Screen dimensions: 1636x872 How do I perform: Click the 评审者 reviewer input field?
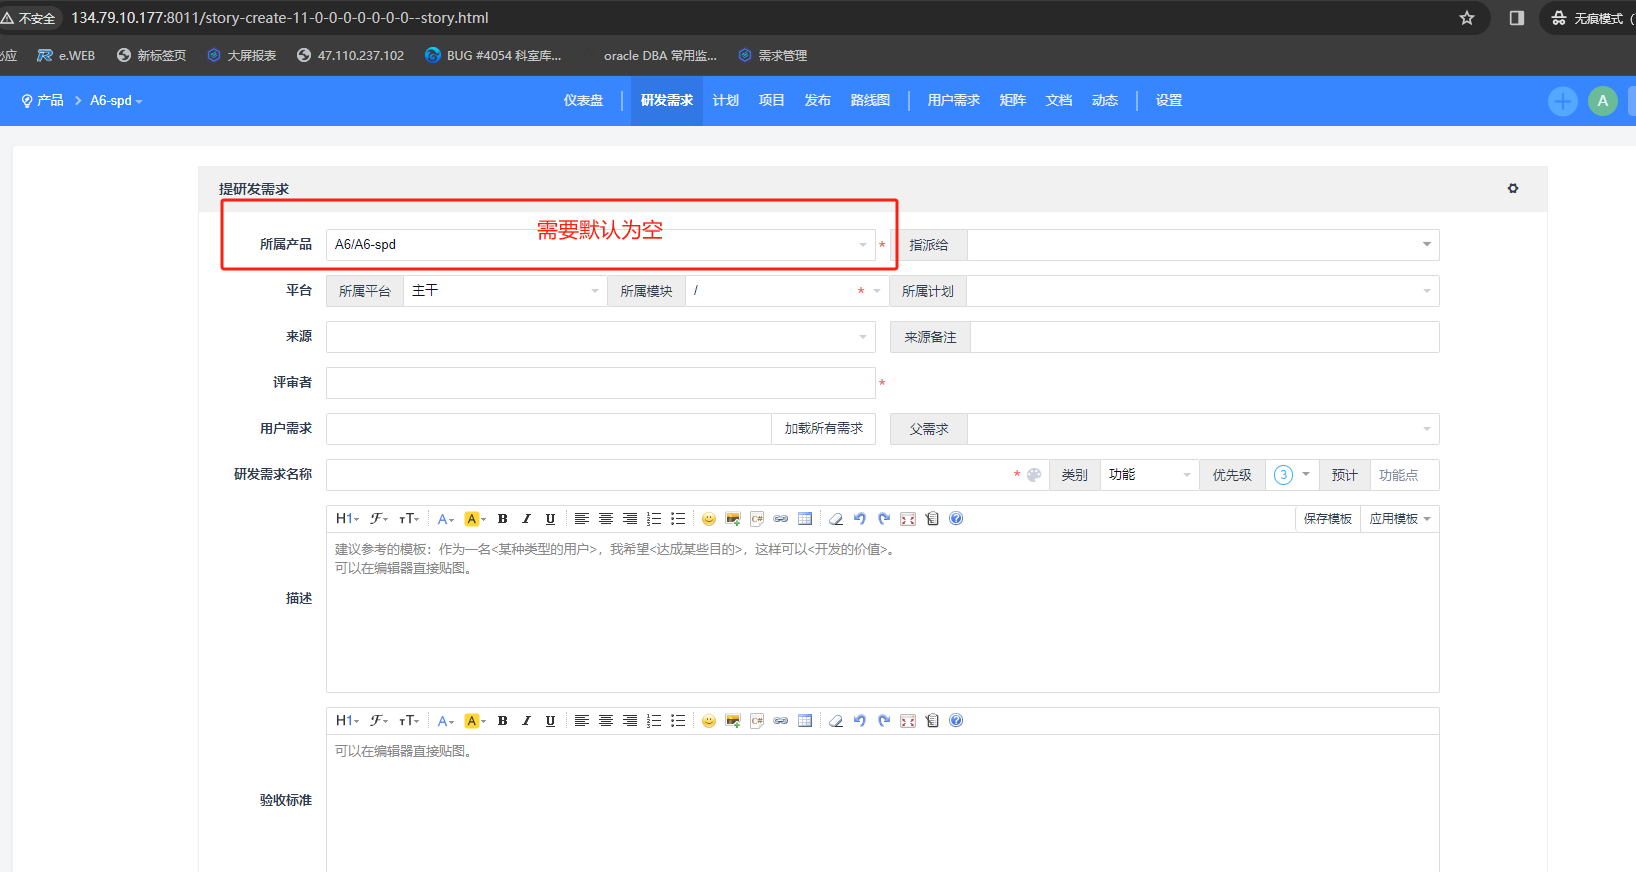coord(600,383)
